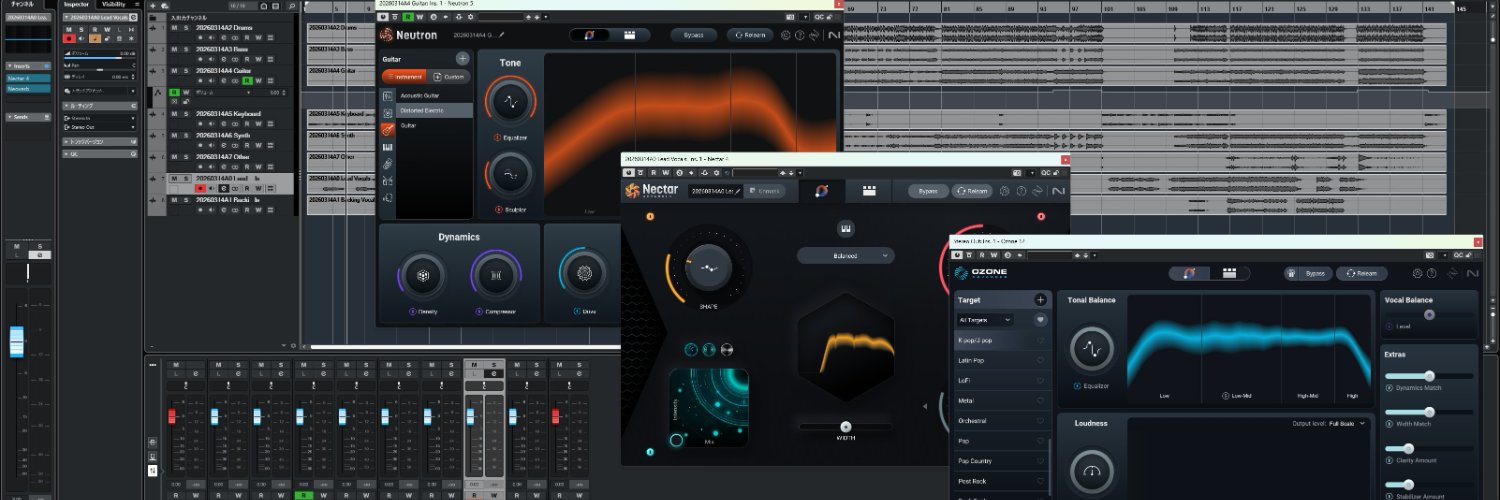Open Ozone Tonal Balance Equalizer knob

[x=1092, y=350]
